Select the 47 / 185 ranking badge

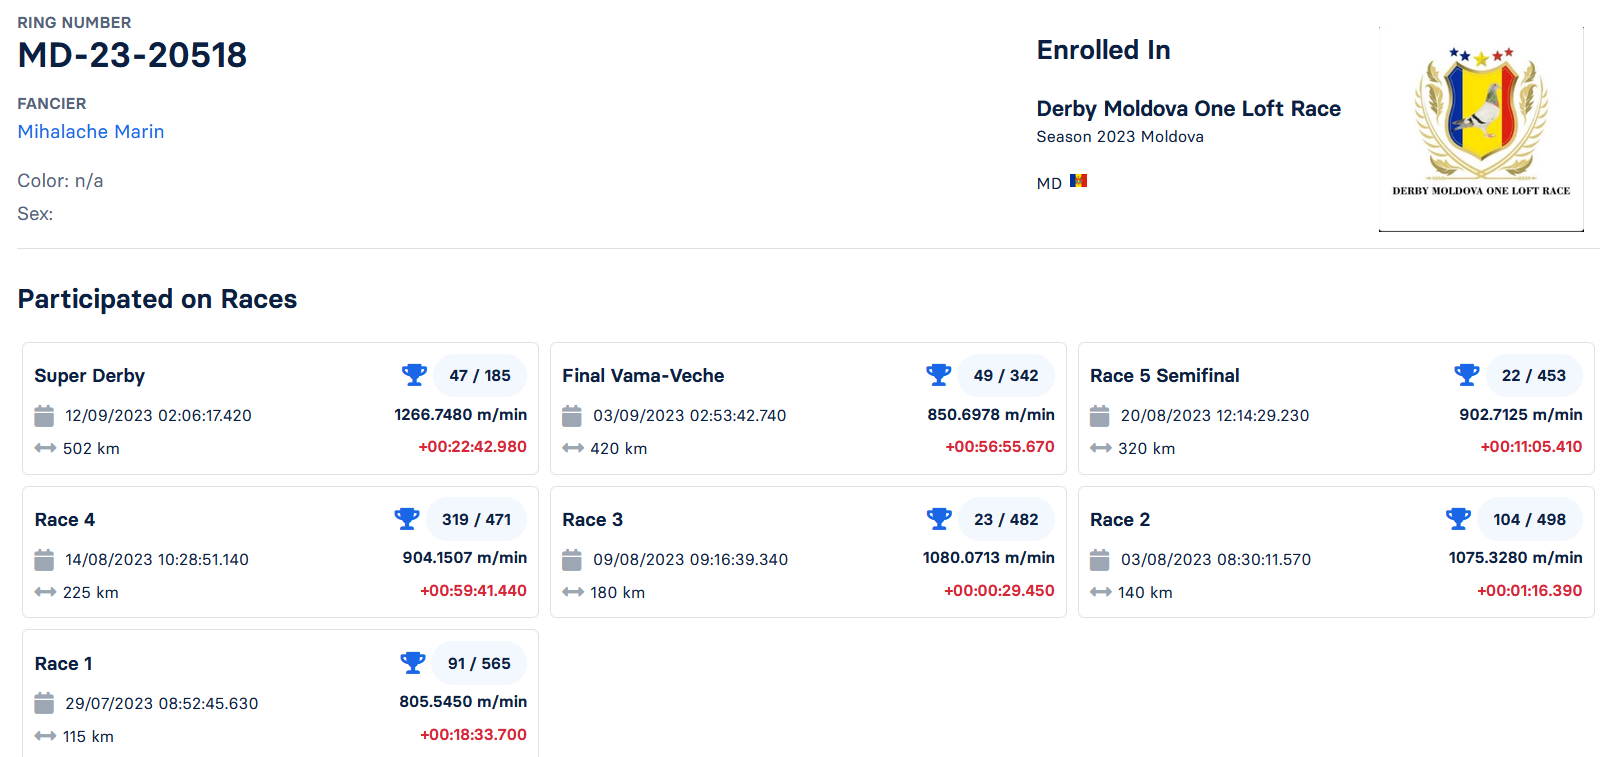pyautogui.click(x=480, y=376)
